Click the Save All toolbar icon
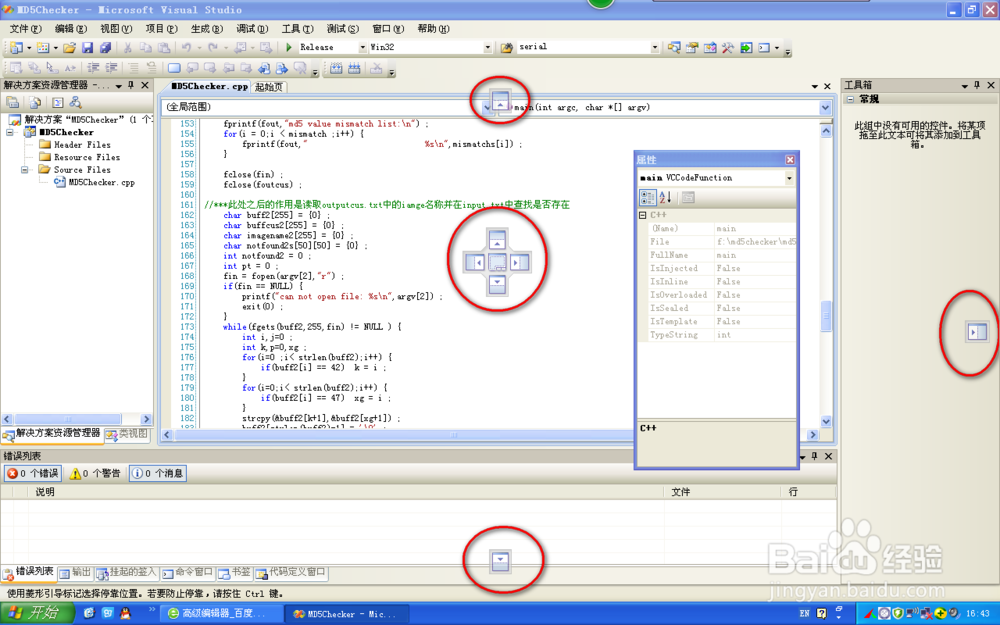Screen dimensions: 1000x625 point(105,47)
